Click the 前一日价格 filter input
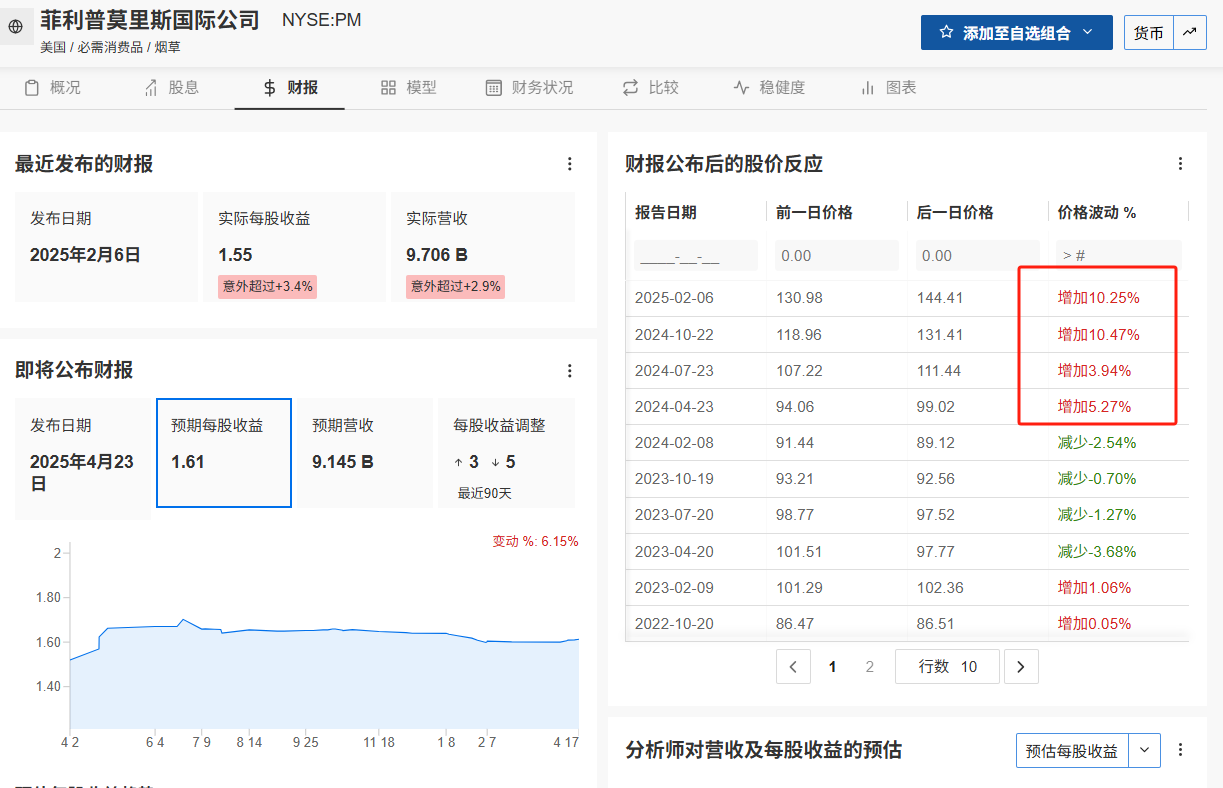The height and width of the screenshot is (788, 1223). tap(837, 256)
